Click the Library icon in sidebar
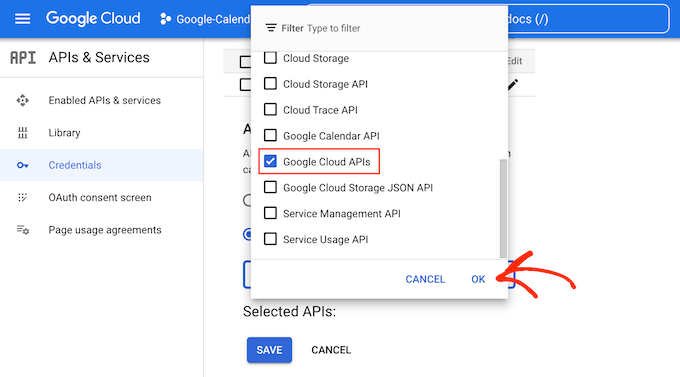680x377 pixels. click(x=23, y=133)
